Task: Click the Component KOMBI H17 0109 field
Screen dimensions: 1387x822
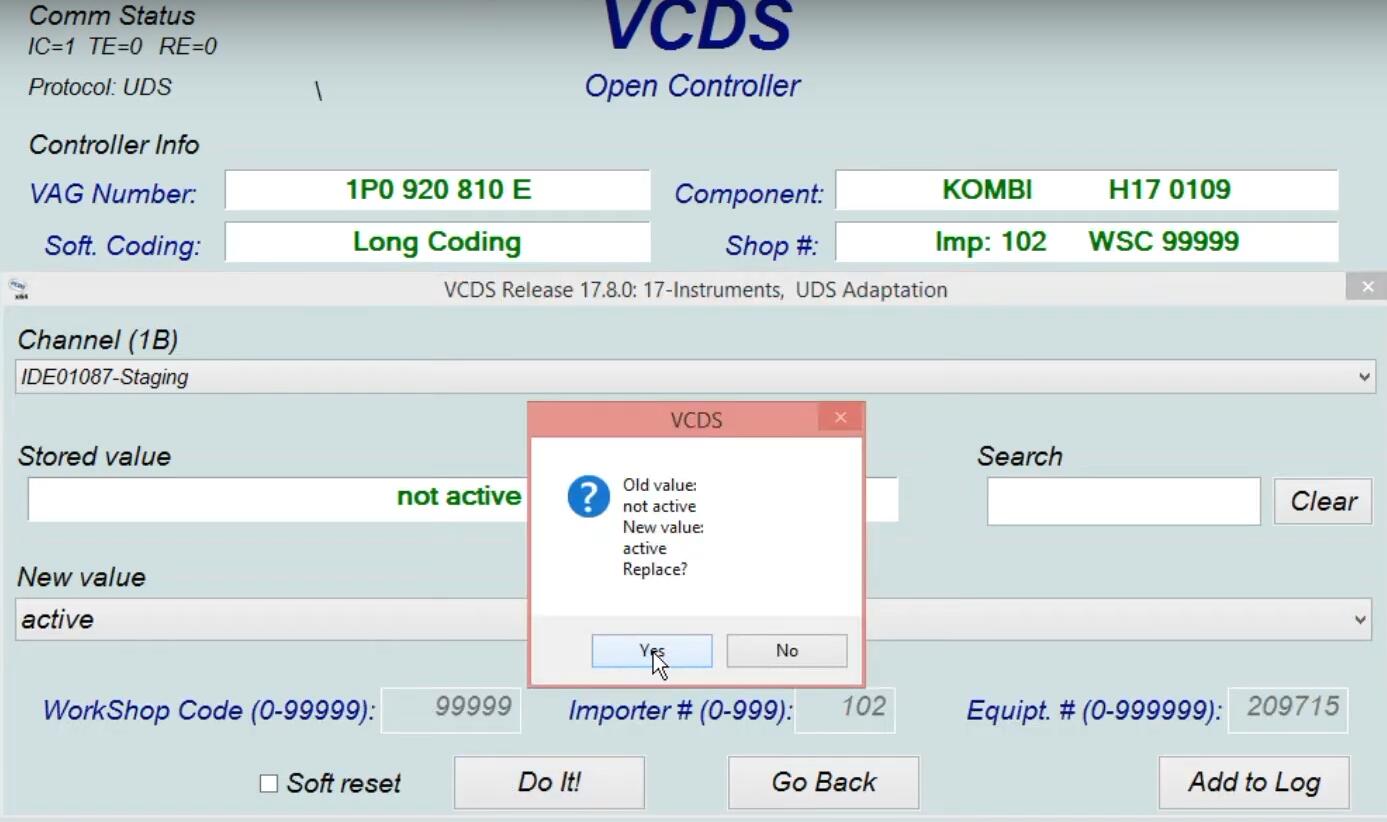Action: [1086, 190]
